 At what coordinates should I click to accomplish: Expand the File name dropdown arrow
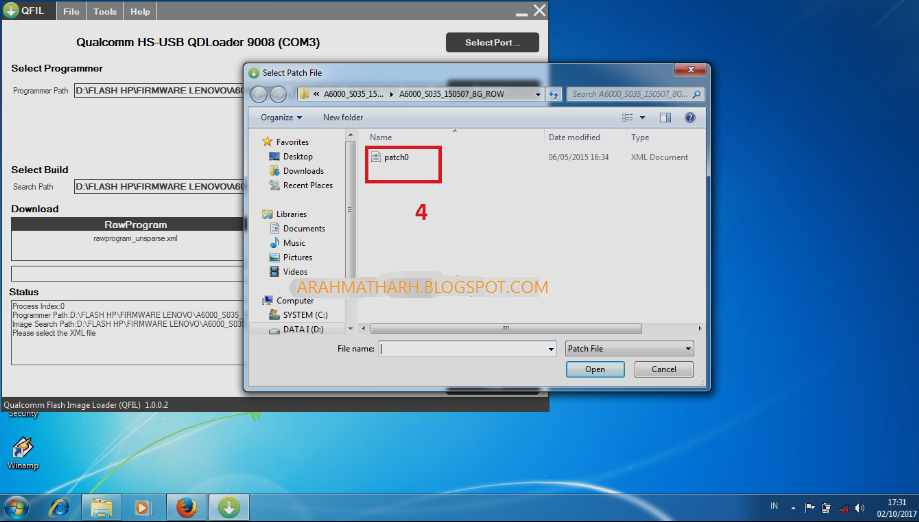[x=551, y=349]
